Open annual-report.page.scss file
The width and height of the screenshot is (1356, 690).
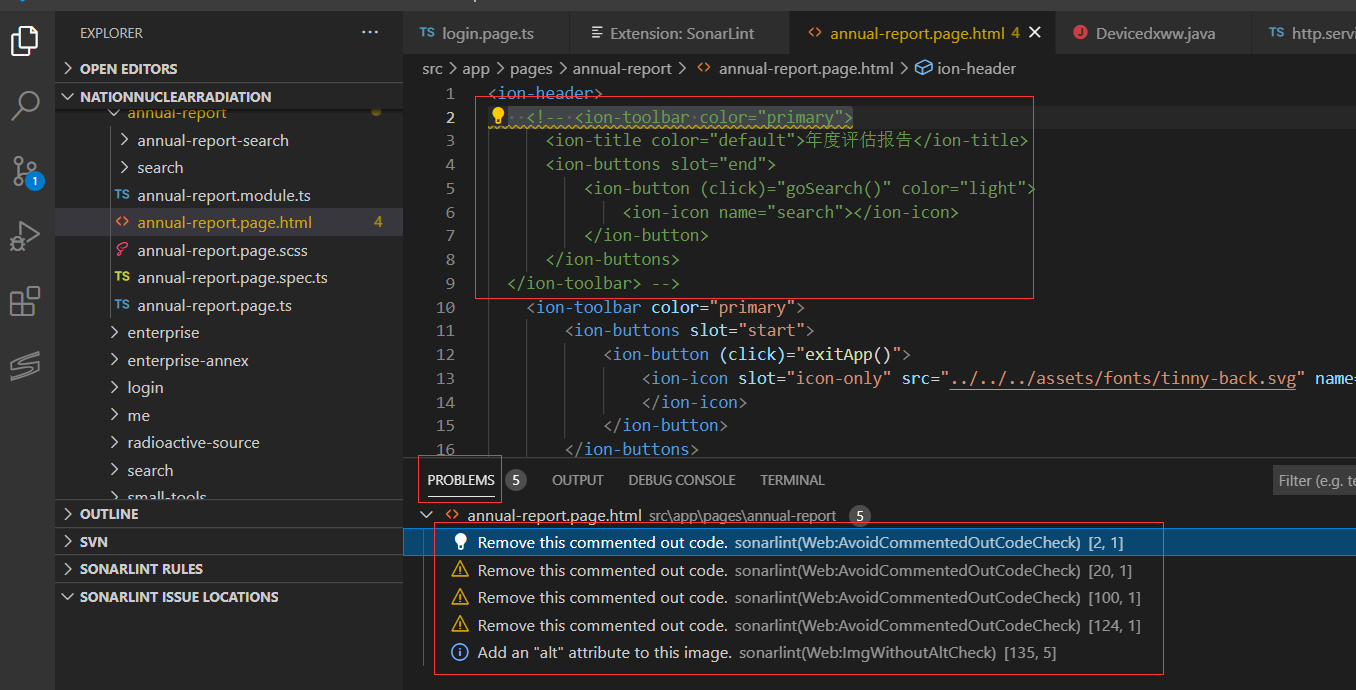(x=222, y=250)
